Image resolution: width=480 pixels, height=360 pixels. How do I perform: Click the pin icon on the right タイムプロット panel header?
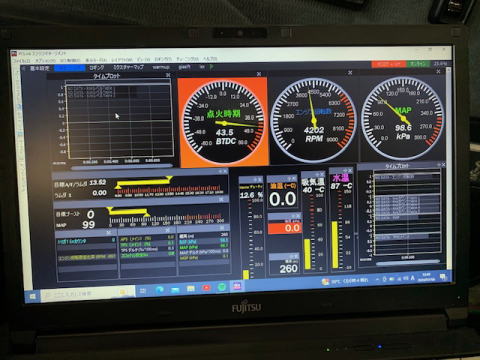tap(438, 165)
